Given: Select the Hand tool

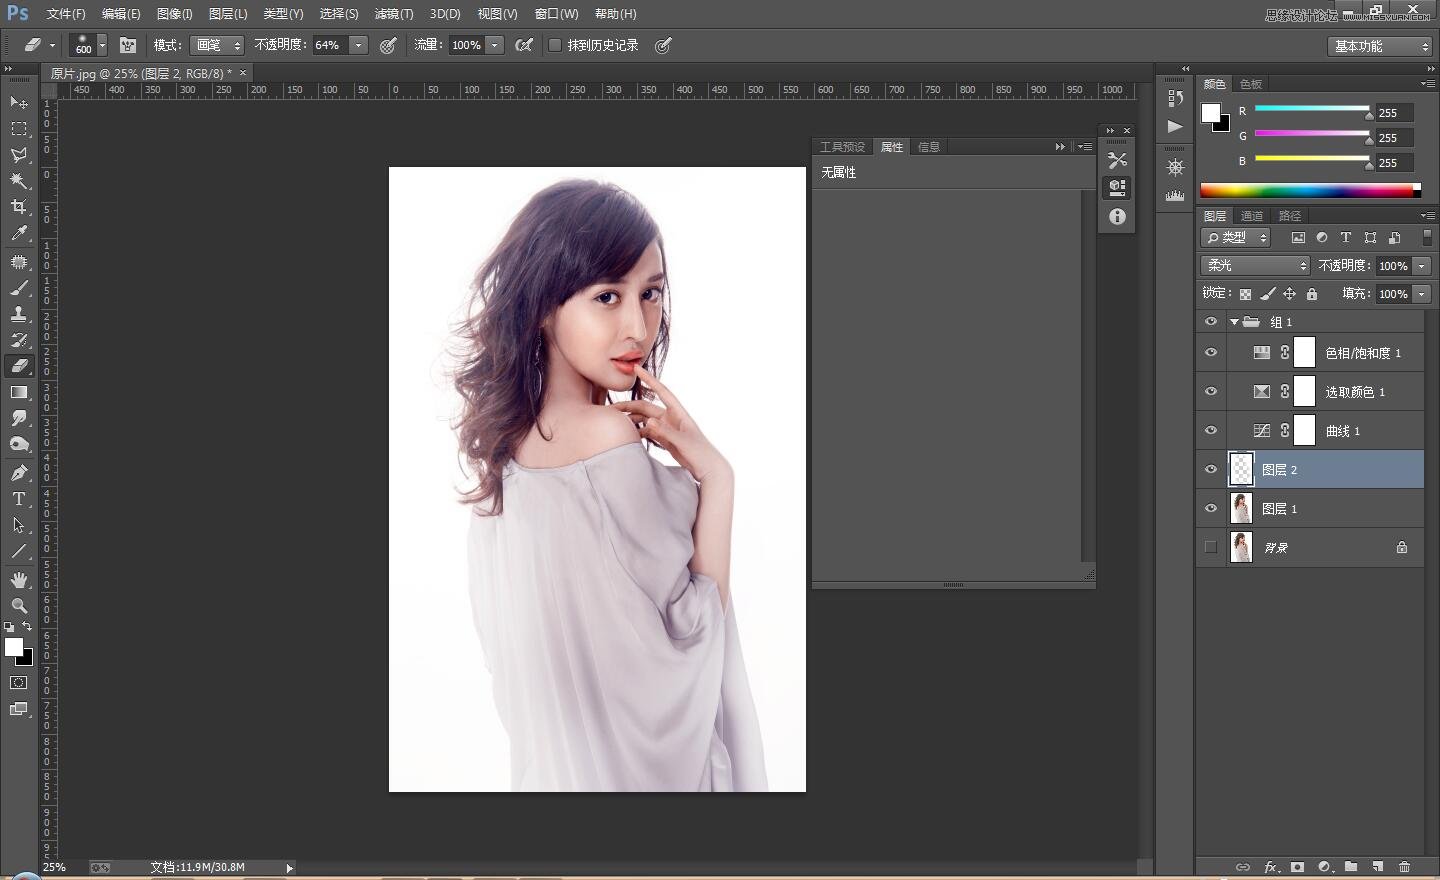Looking at the screenshot, I should (x=19, y=580).
